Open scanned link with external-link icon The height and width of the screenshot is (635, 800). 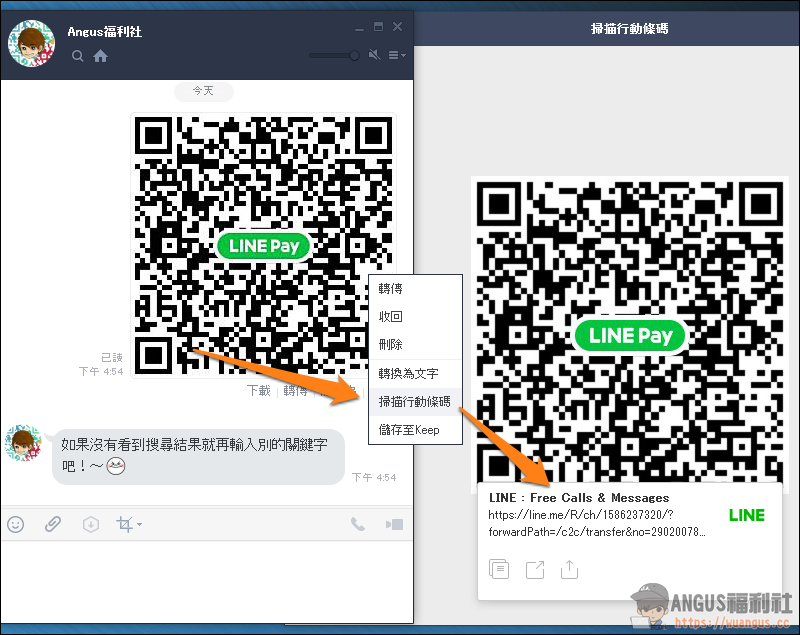click(535, 569)
